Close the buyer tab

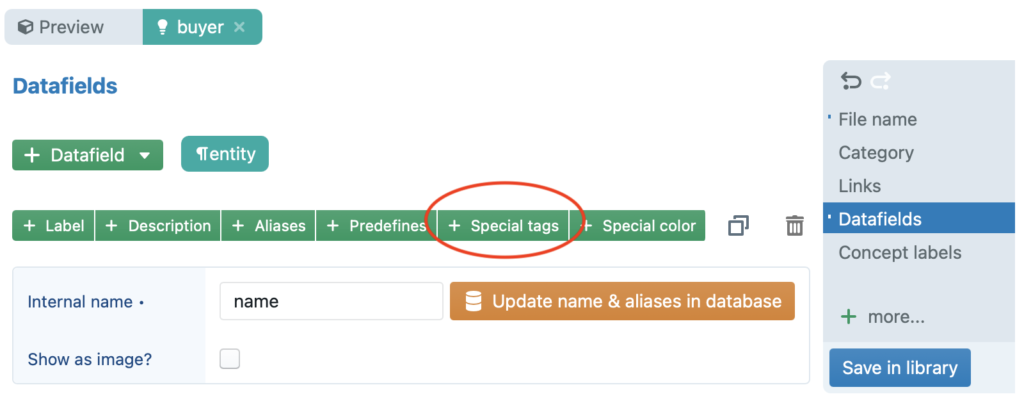point(239,27)
